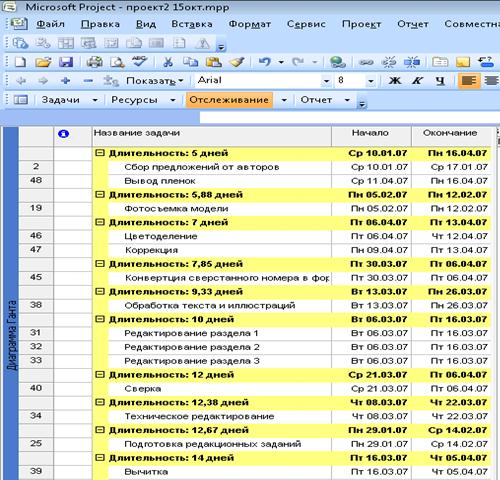Open the font size dropdown
This screenshot has width=500, height=480.
371,81
